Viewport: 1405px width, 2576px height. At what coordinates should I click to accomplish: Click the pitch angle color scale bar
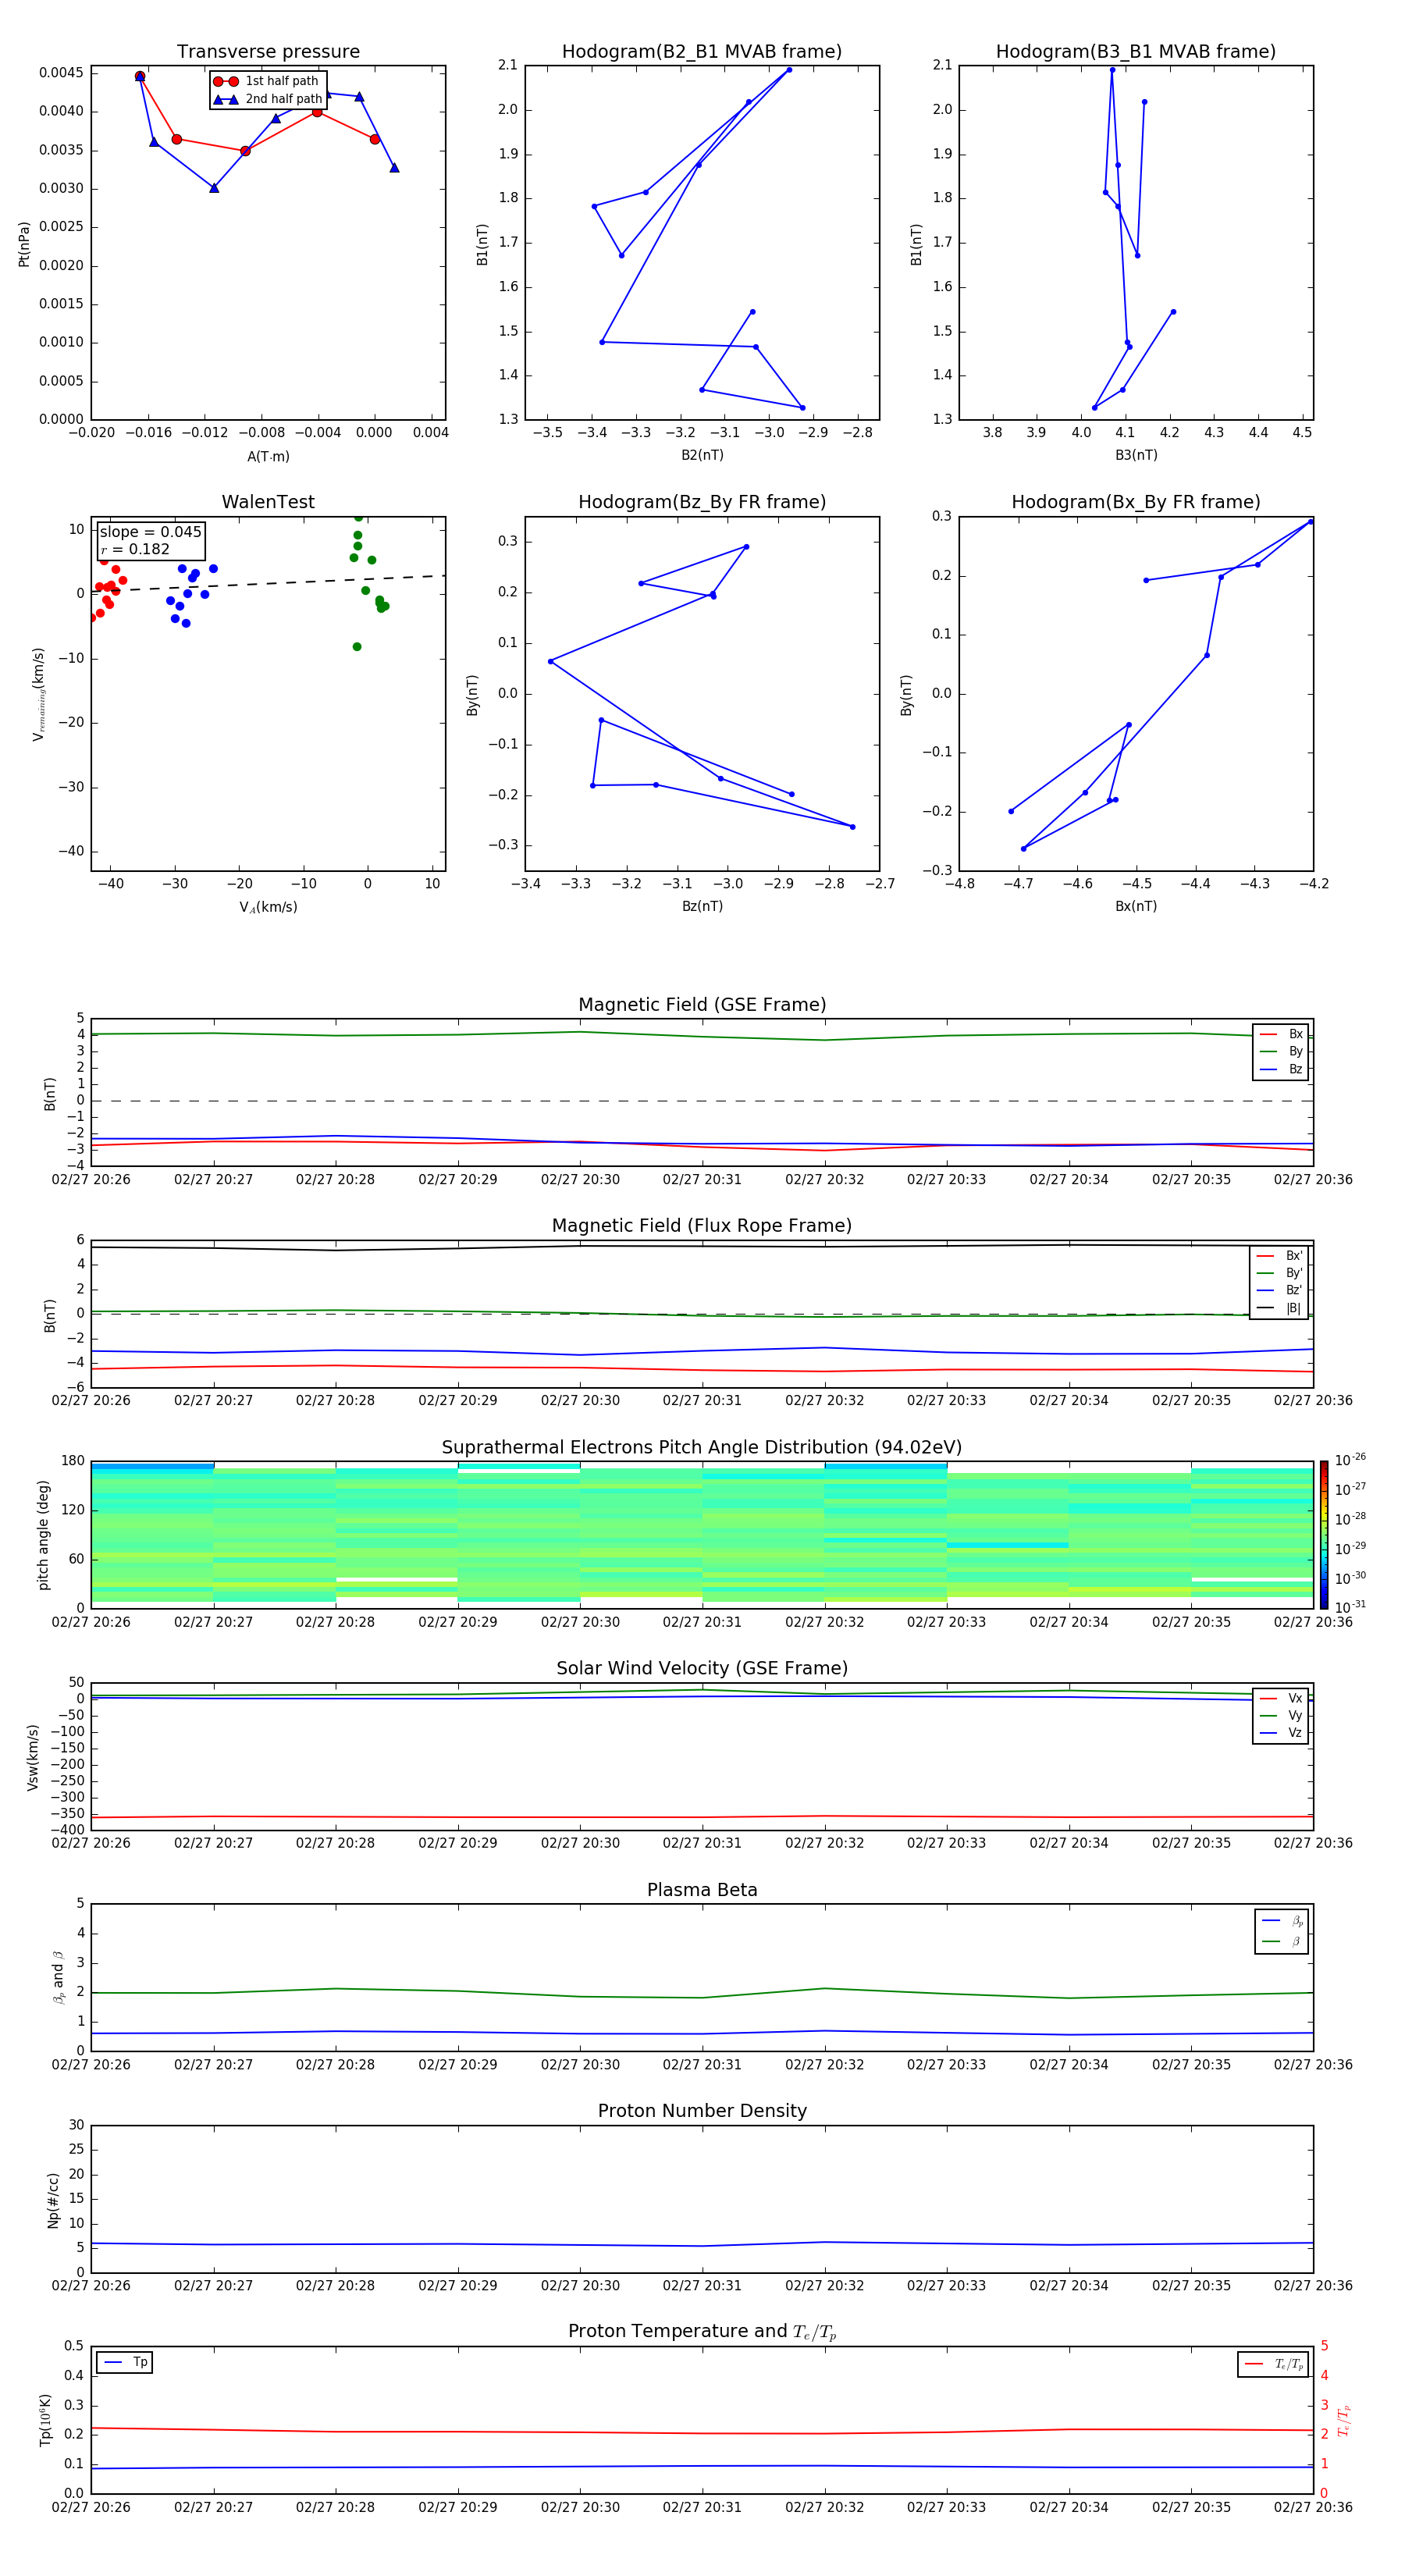1324,1534
